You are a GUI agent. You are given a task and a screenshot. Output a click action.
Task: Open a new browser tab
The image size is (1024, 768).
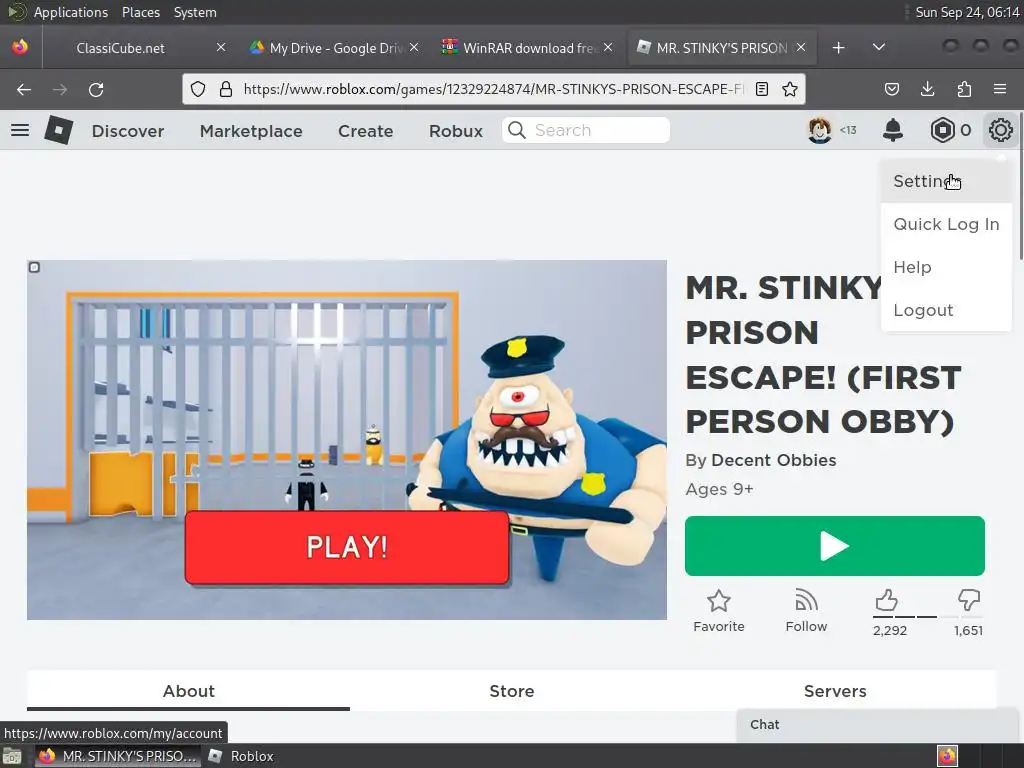[839, 48]
